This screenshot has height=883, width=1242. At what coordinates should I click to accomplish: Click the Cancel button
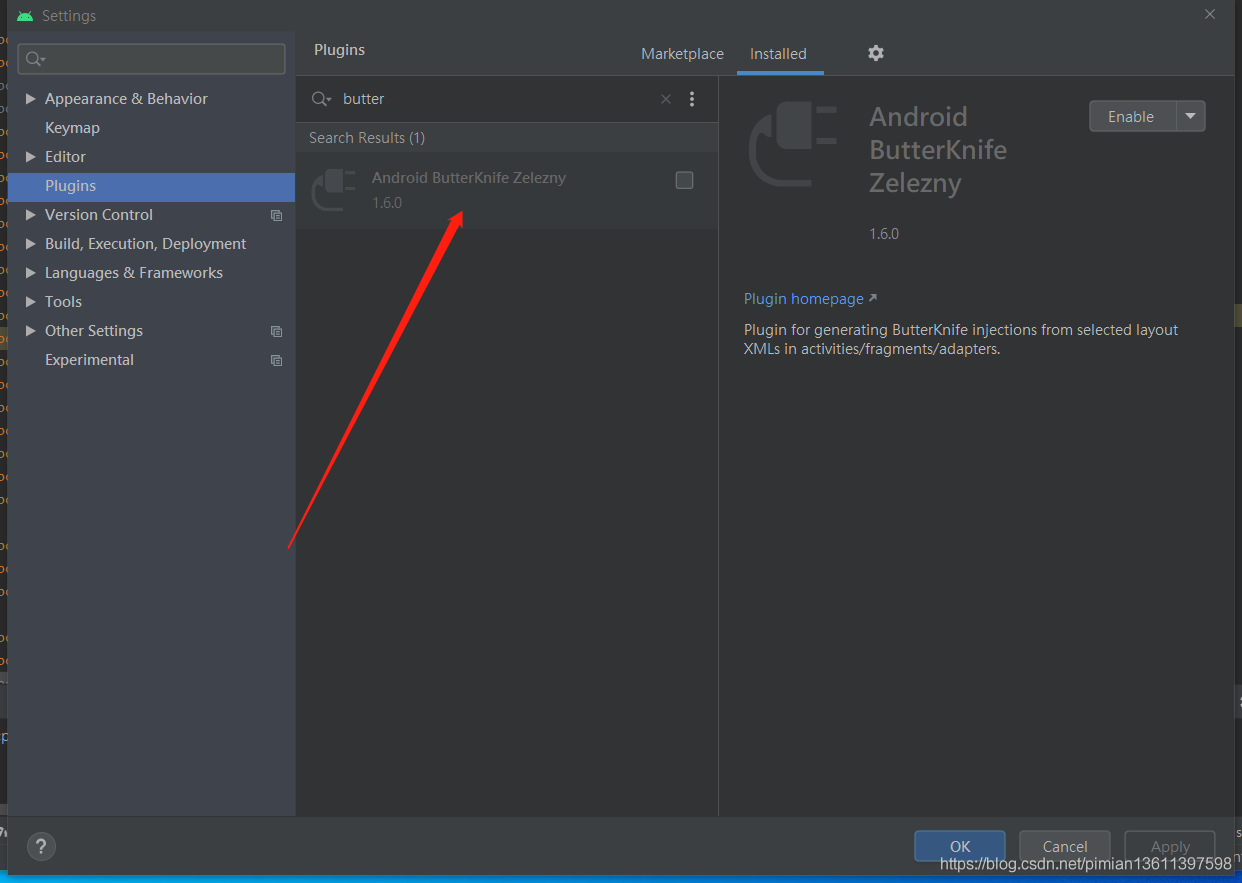[1065, 846]
